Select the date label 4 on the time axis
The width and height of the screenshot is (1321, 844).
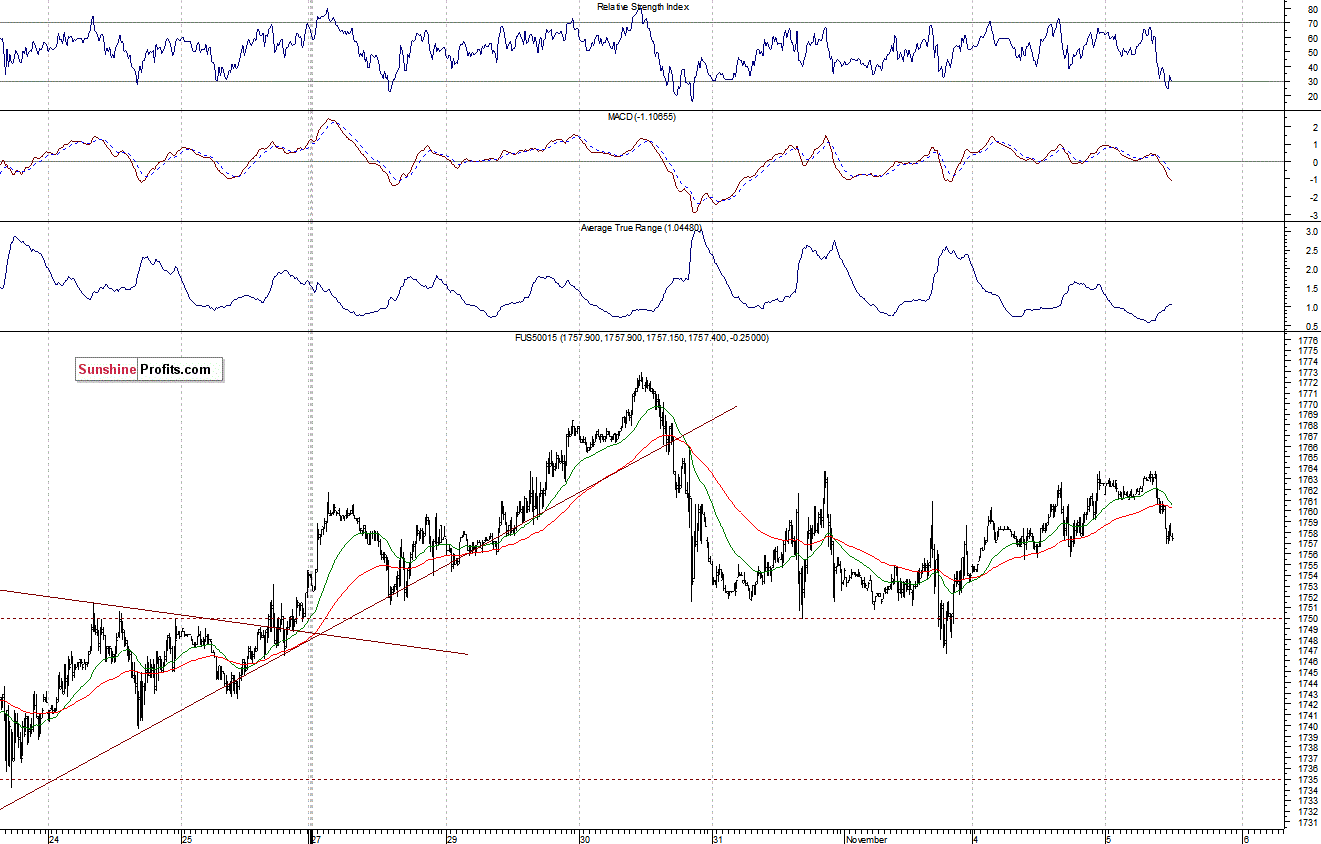(977, 840)
